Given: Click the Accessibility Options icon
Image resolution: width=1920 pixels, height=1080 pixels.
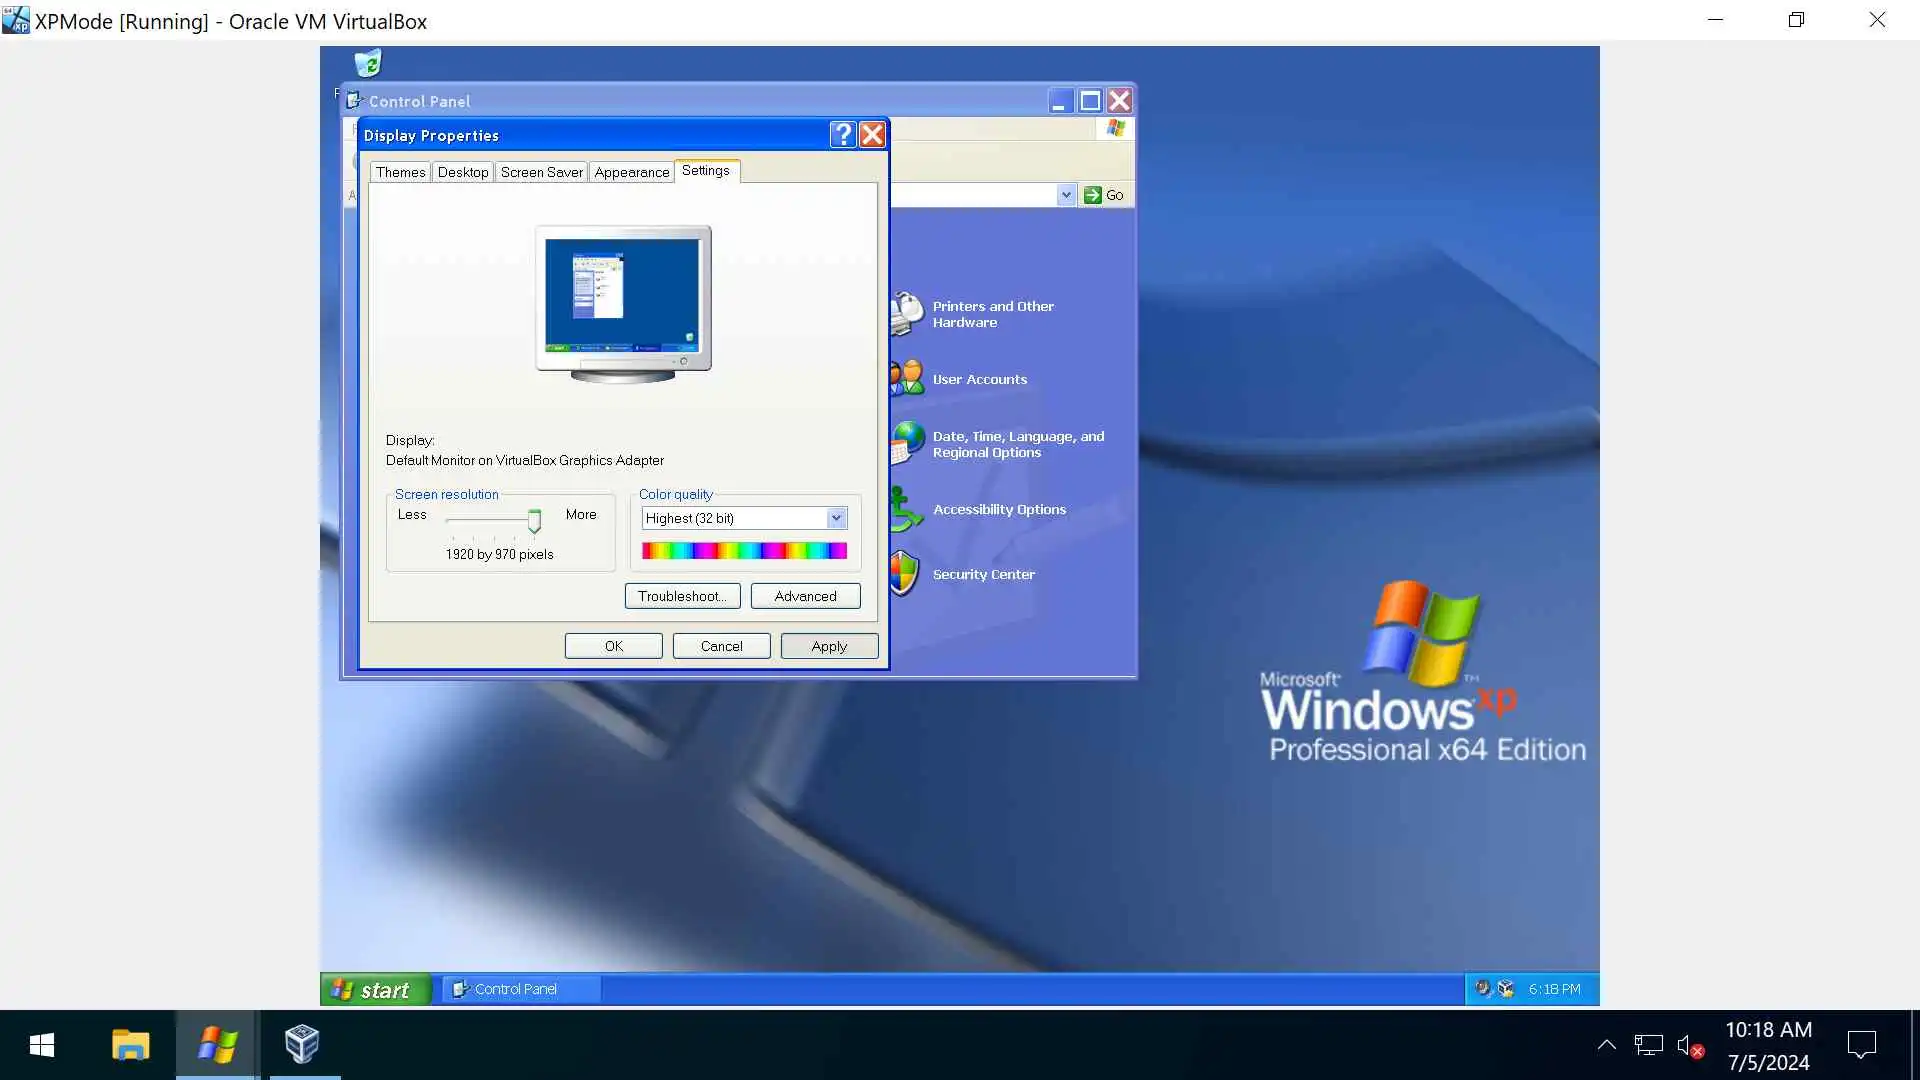Looking at the screenshot, I should pyautogui.click(x=906, y=509).
